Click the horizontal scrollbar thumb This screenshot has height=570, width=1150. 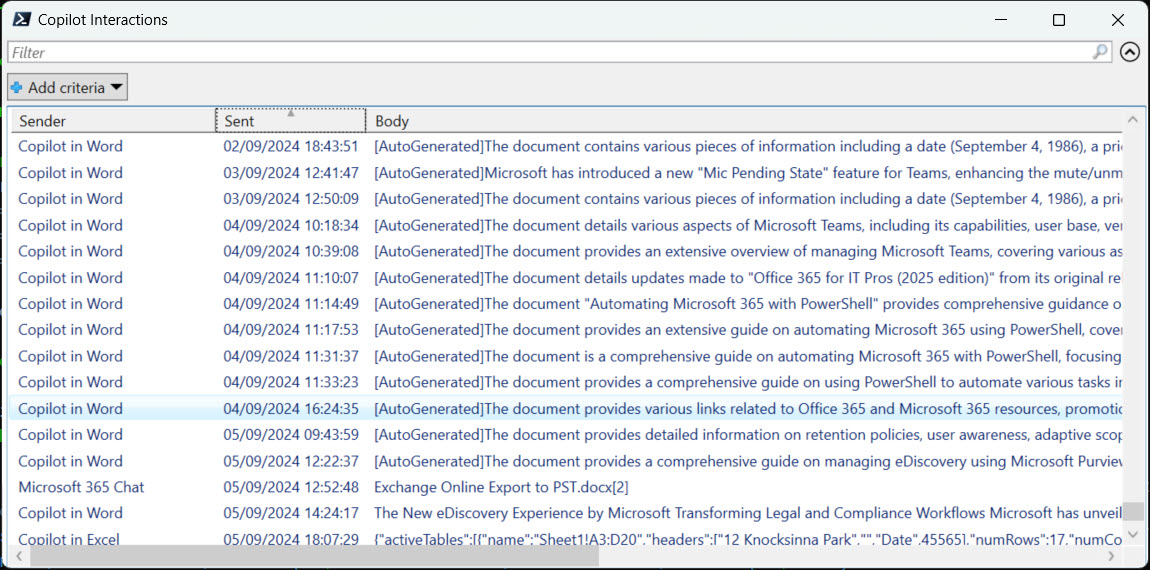(310, 556)
